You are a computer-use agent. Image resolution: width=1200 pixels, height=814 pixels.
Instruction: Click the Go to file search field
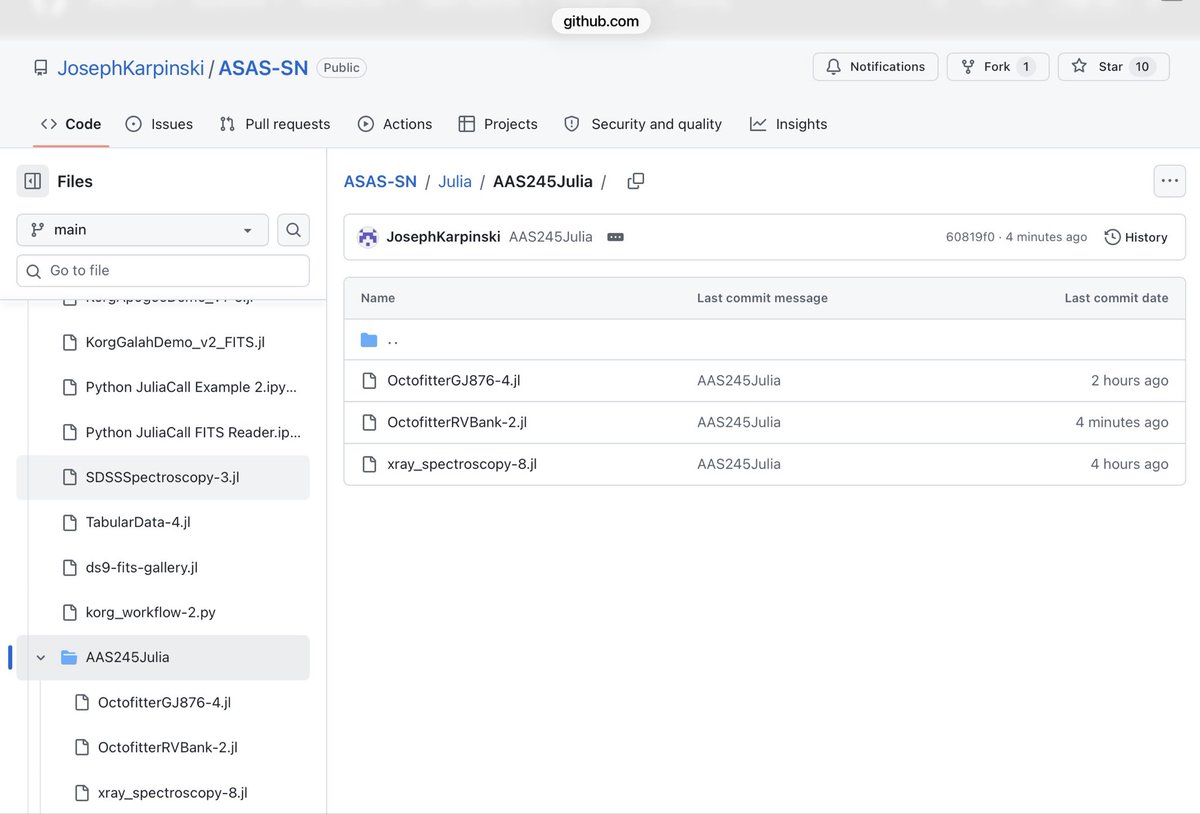(163, 270)
